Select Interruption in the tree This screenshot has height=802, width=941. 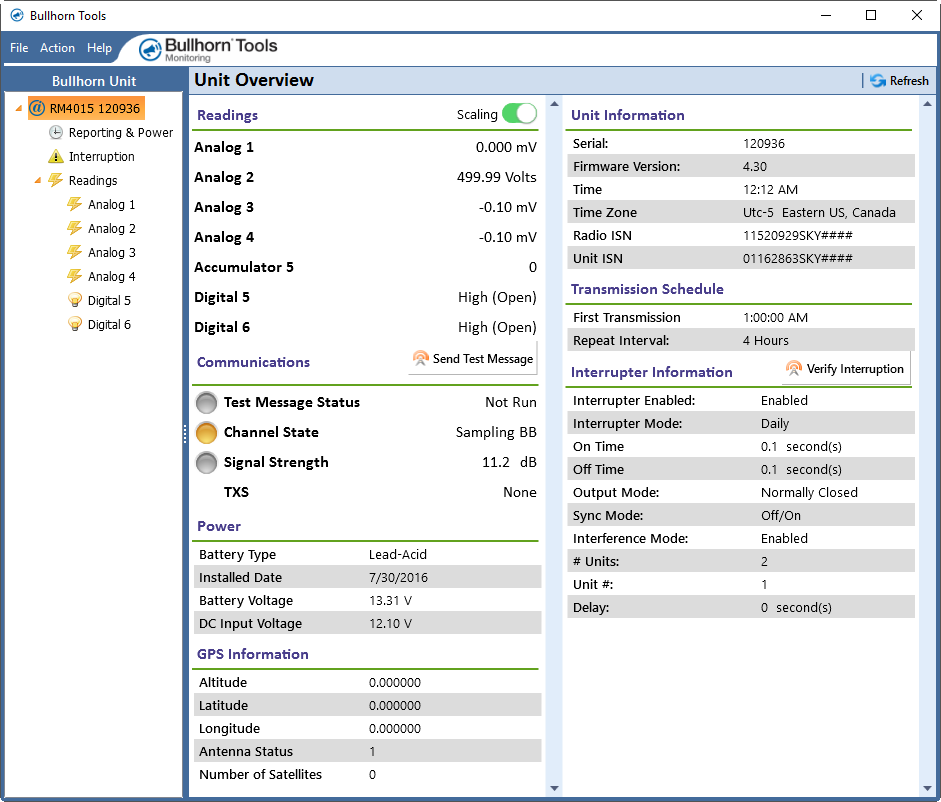[x=101, y=157]
